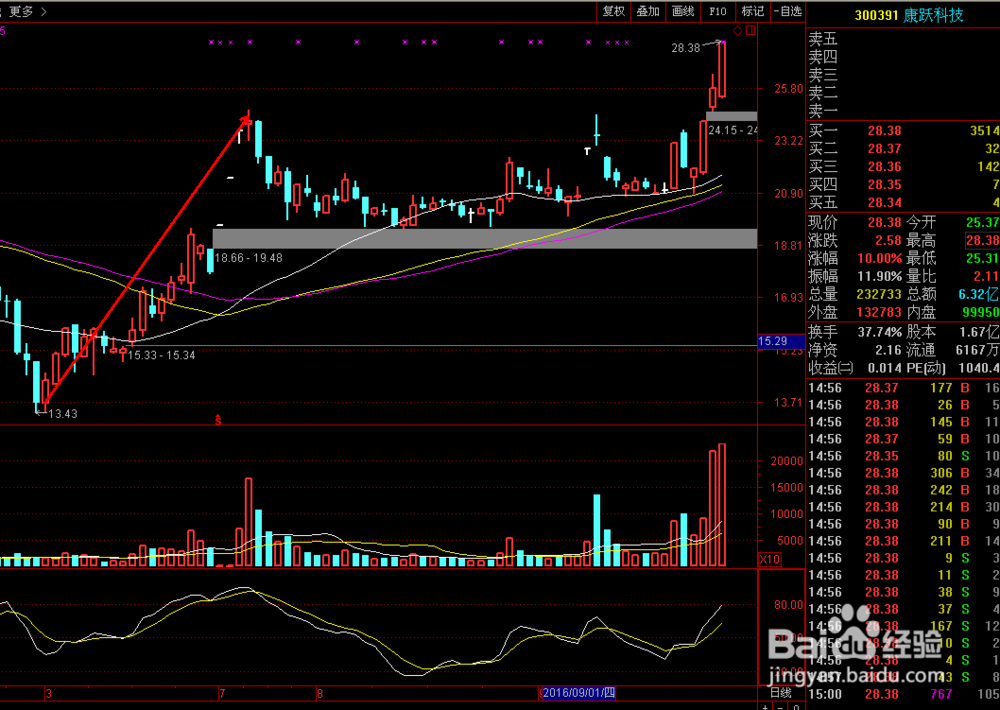Image resolution: width=1000 pixels, height=710 pixels.
Task: Click the 24.15 gap label near latest candles
Action: click(732, 130)
